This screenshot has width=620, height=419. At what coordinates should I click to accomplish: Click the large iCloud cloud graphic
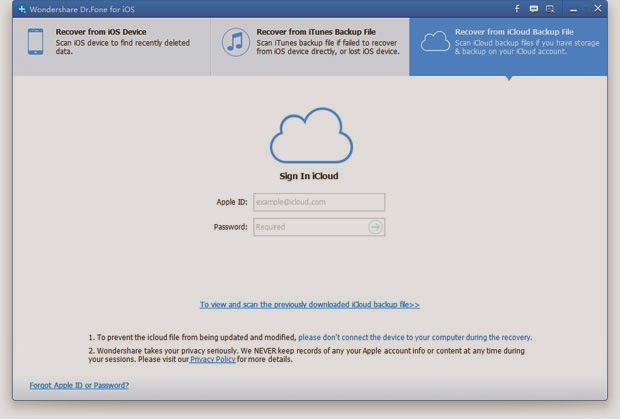[311, 135]
